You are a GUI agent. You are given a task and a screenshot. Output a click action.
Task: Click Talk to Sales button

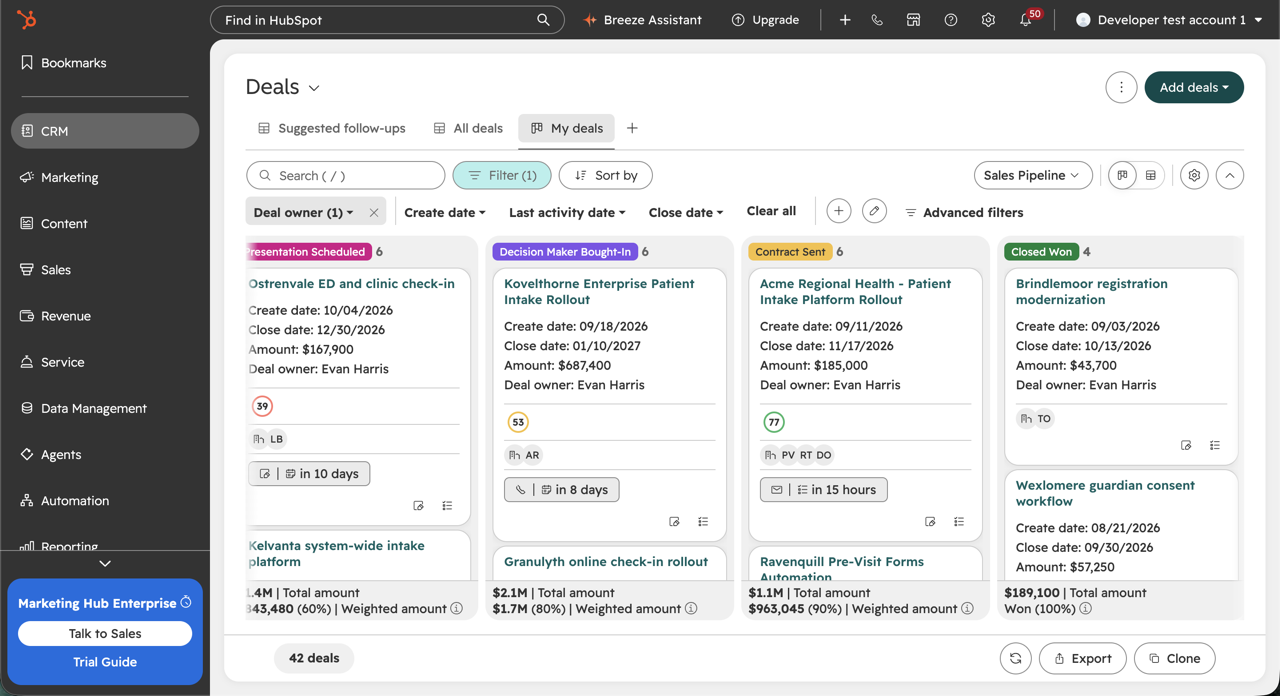pyautogui.click(x=105, y=633)
